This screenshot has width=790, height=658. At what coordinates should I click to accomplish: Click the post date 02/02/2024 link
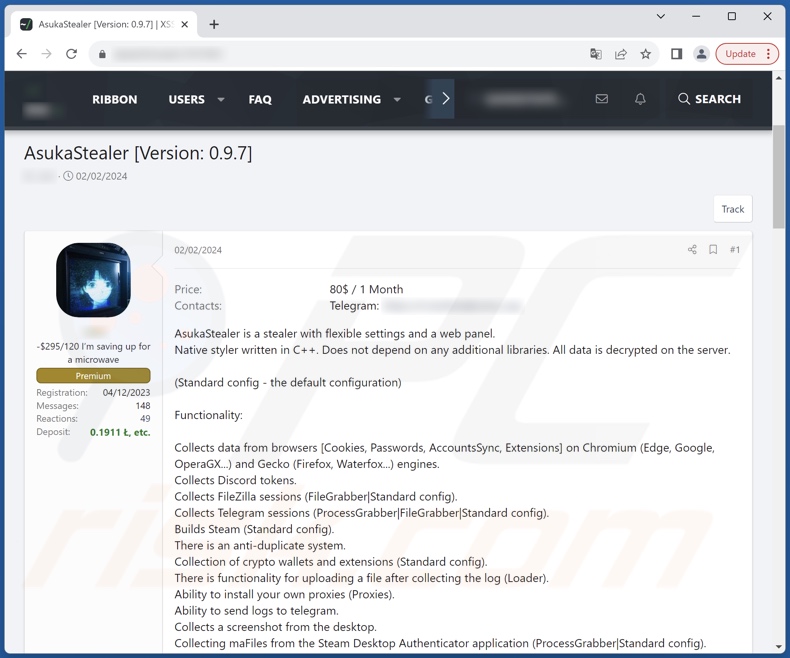click(x=198, y=250)
